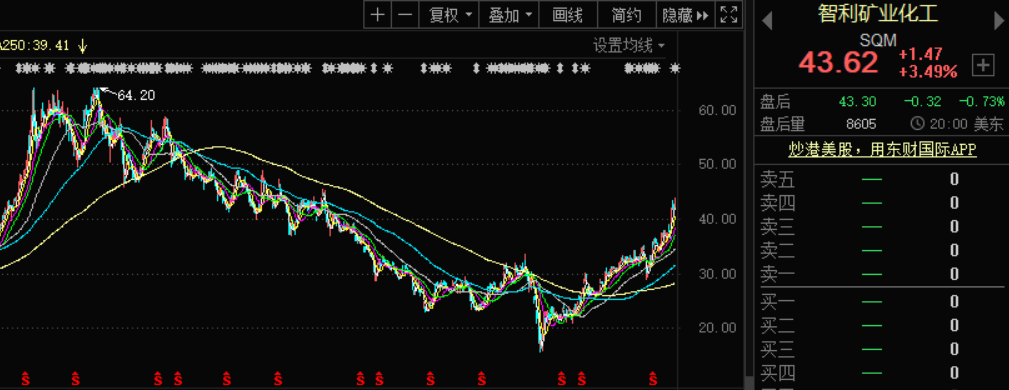The height and width of the screenshot is (390, 1009).
Task: Open the 叠加 overlay dropdown
Action: 509,14
